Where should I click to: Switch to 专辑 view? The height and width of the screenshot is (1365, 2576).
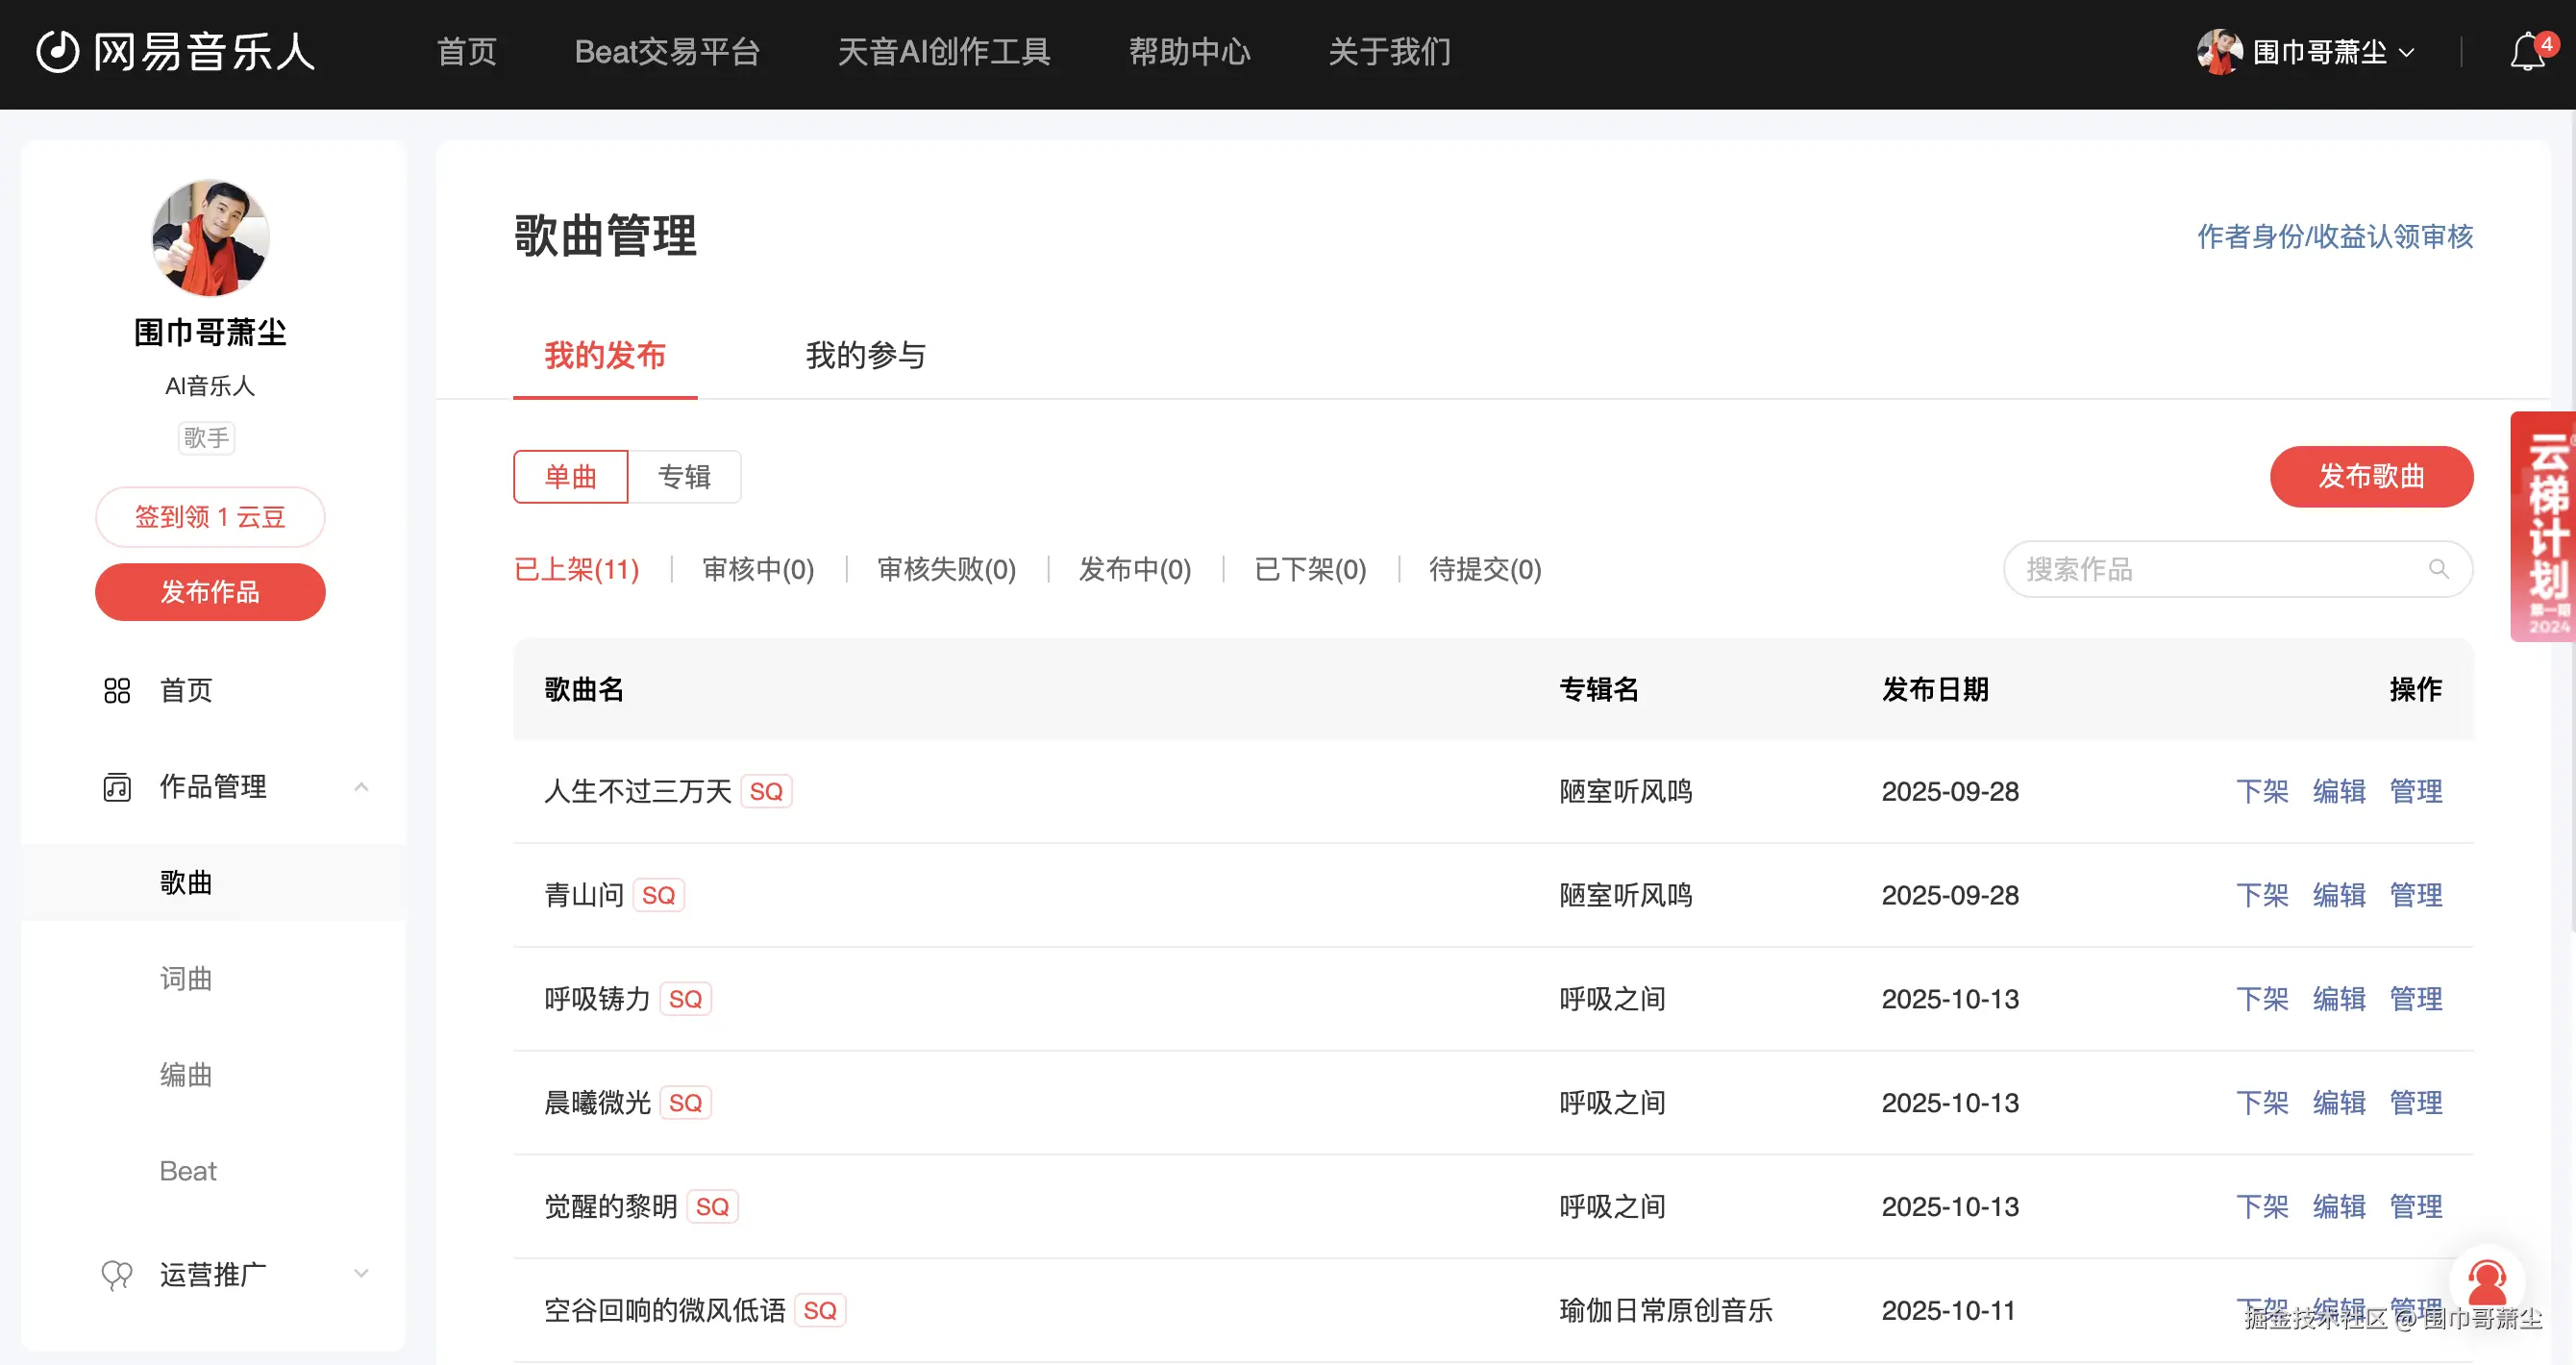685,477
